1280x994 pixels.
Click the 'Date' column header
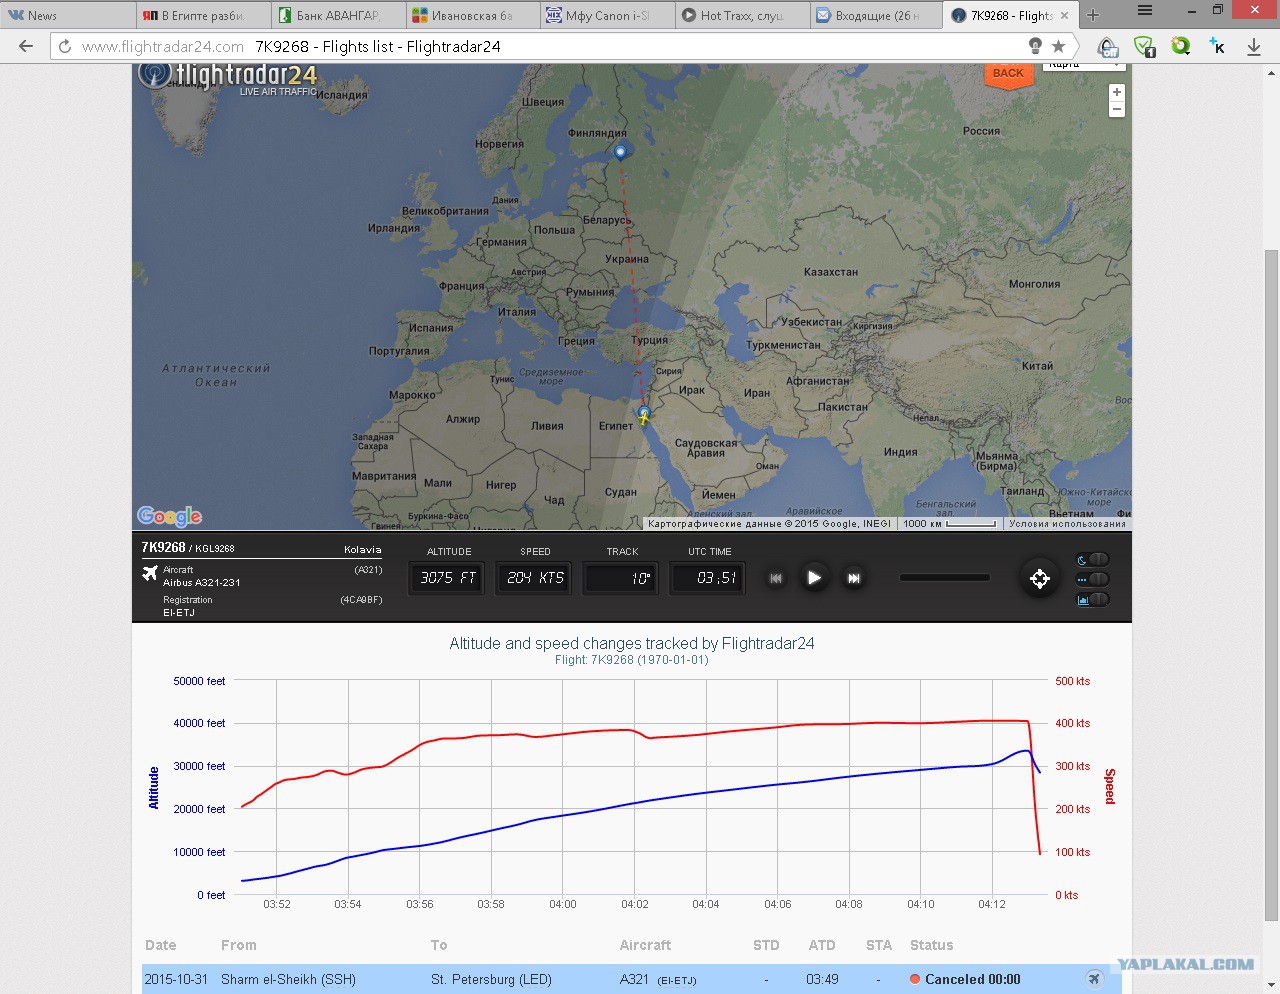161,945
